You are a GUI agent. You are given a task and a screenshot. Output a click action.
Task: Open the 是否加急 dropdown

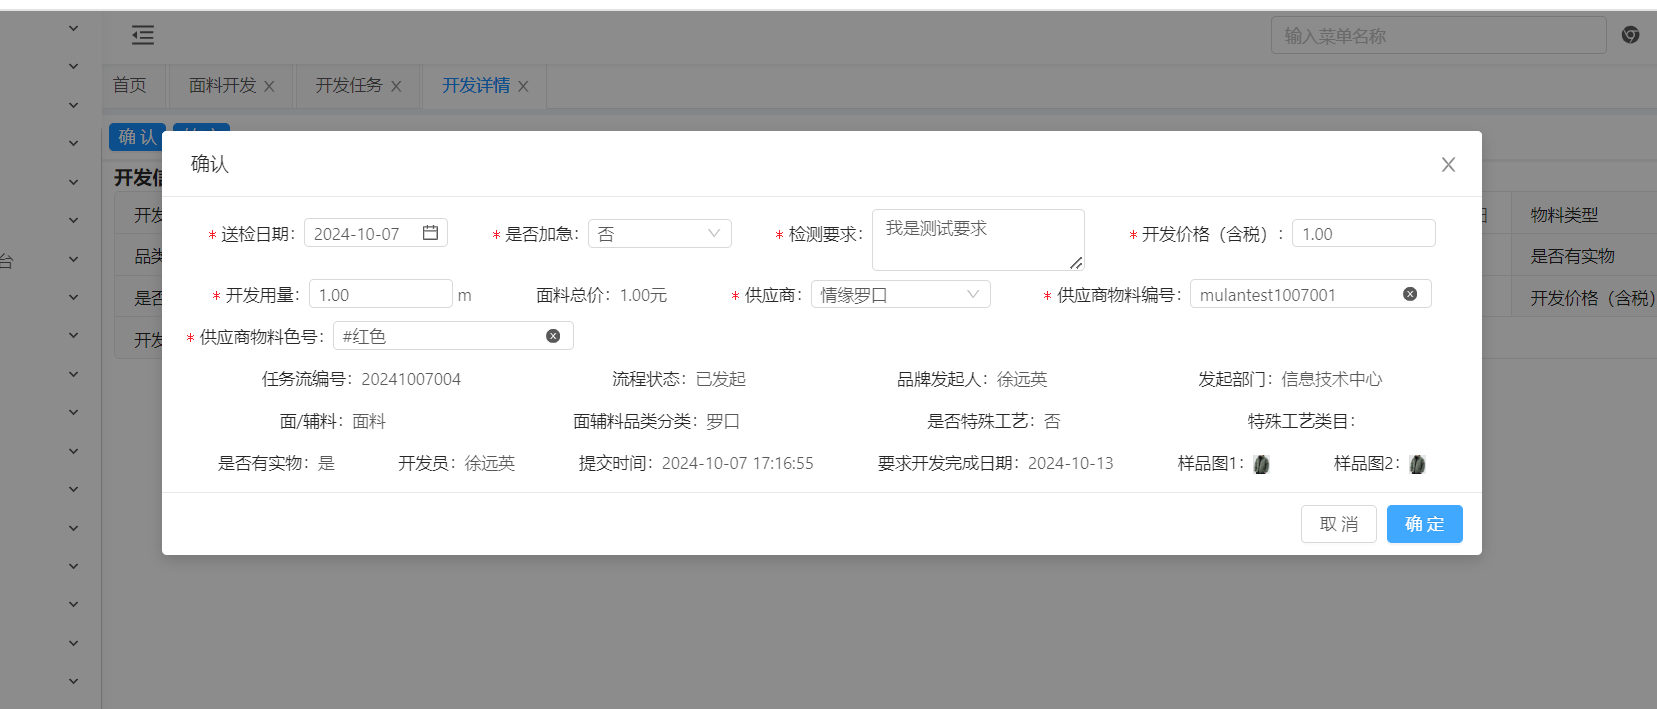pyautogui.click(x=659, y=234)
